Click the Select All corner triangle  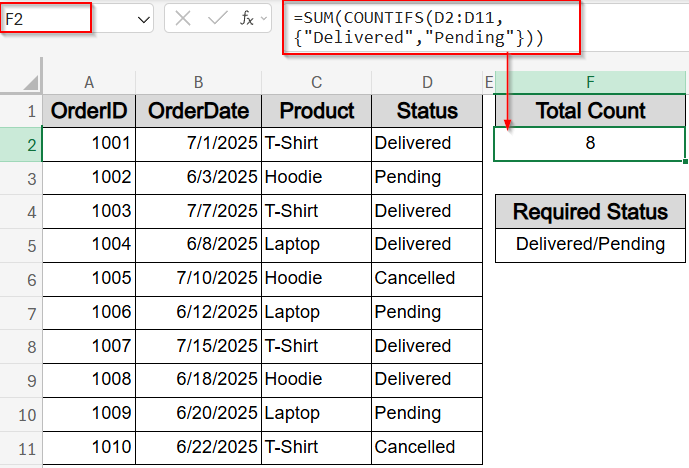pyautogui.click(x=30, y=82)
